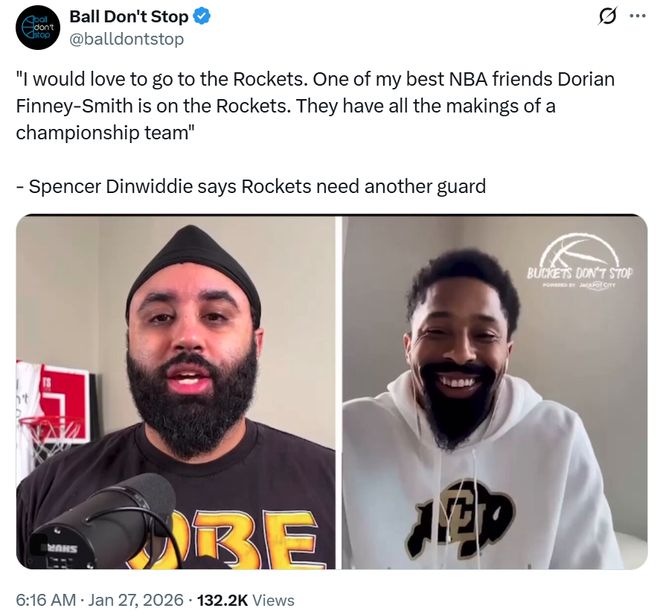Click the blue verified badge
Screen dimensions: 660x614
pos(202,17)
